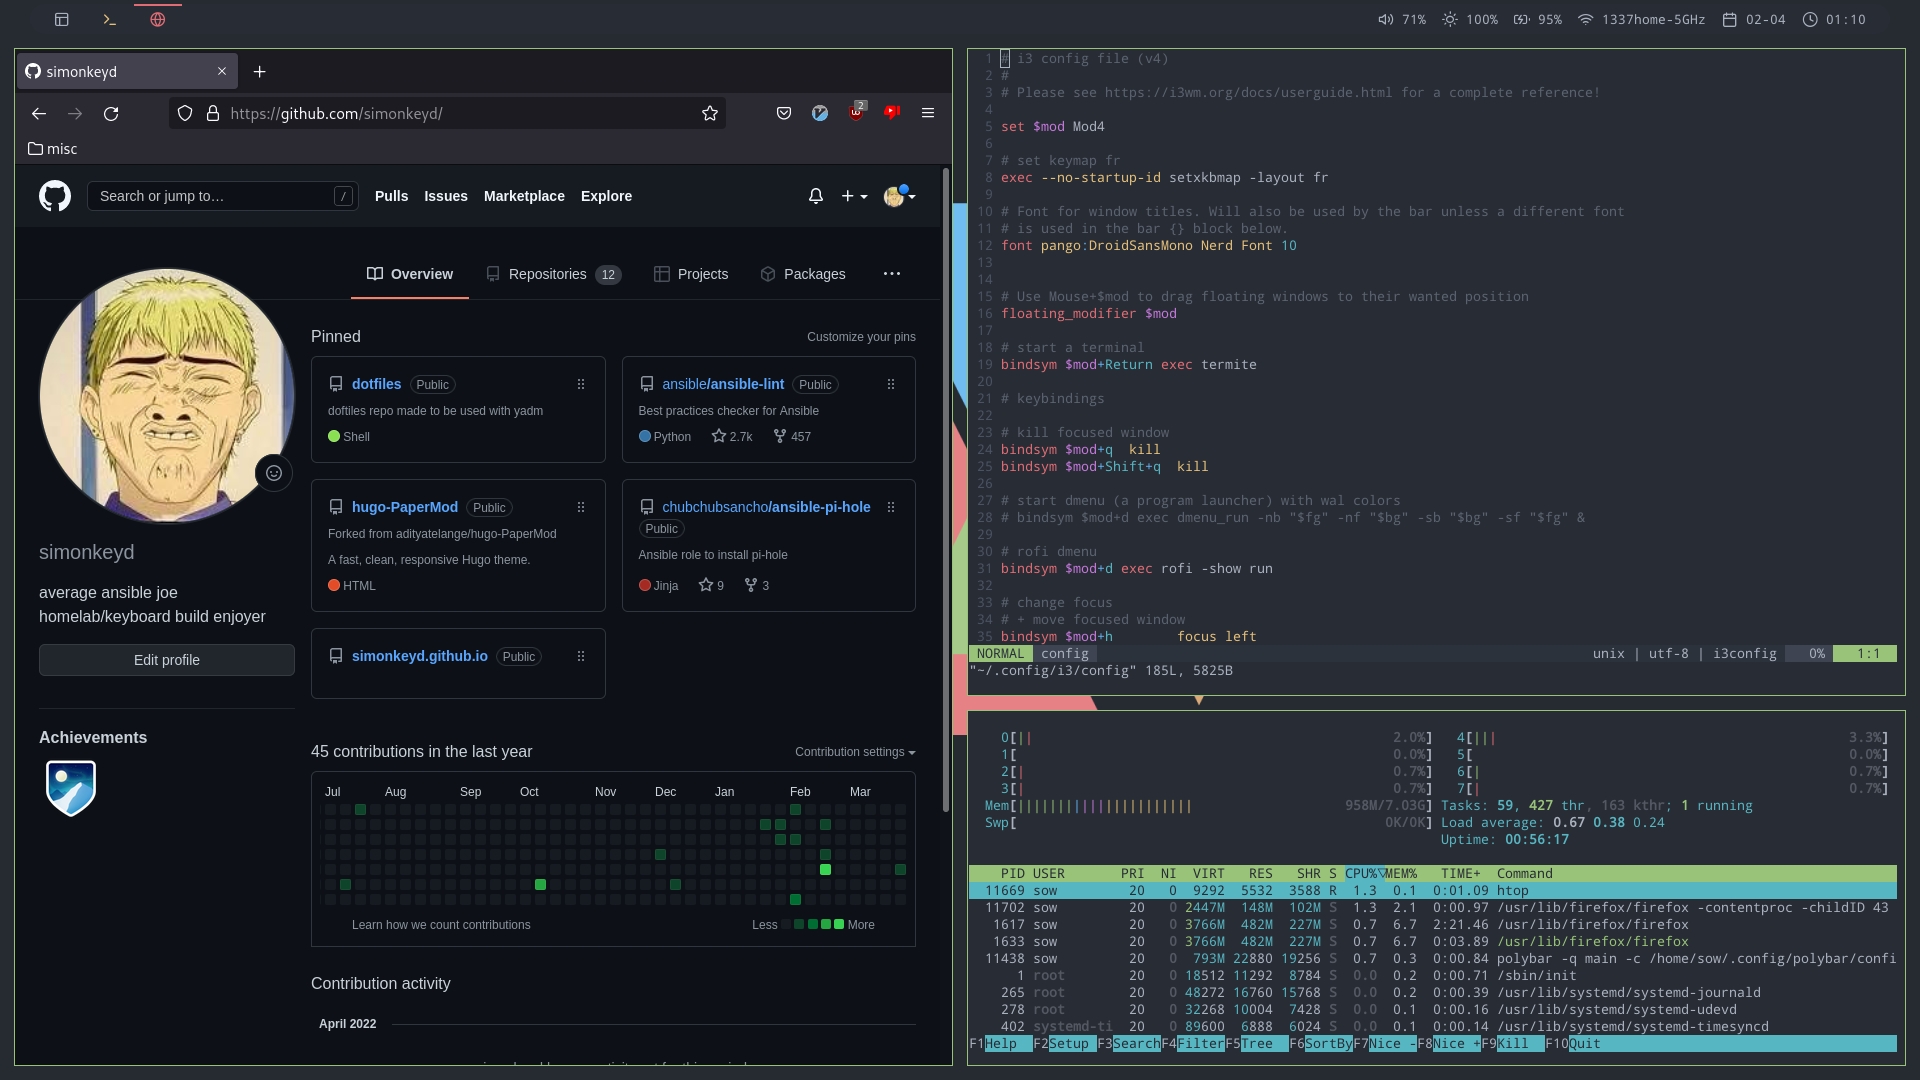Select polybar process row in htop
Image resolution: width=1920 pixels, height=1080 pixels.
click(1433, 959)
